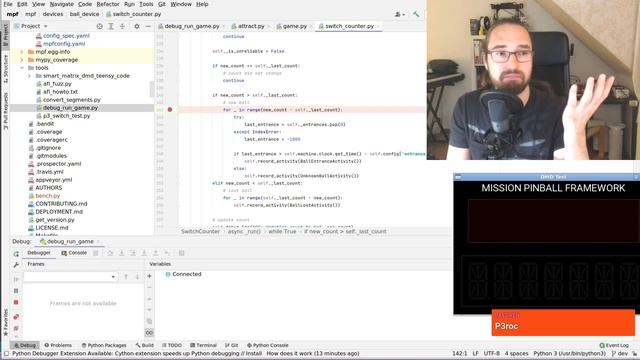Open Python 3 interpreter selector in status bar
640x360 pixels.
569,353
